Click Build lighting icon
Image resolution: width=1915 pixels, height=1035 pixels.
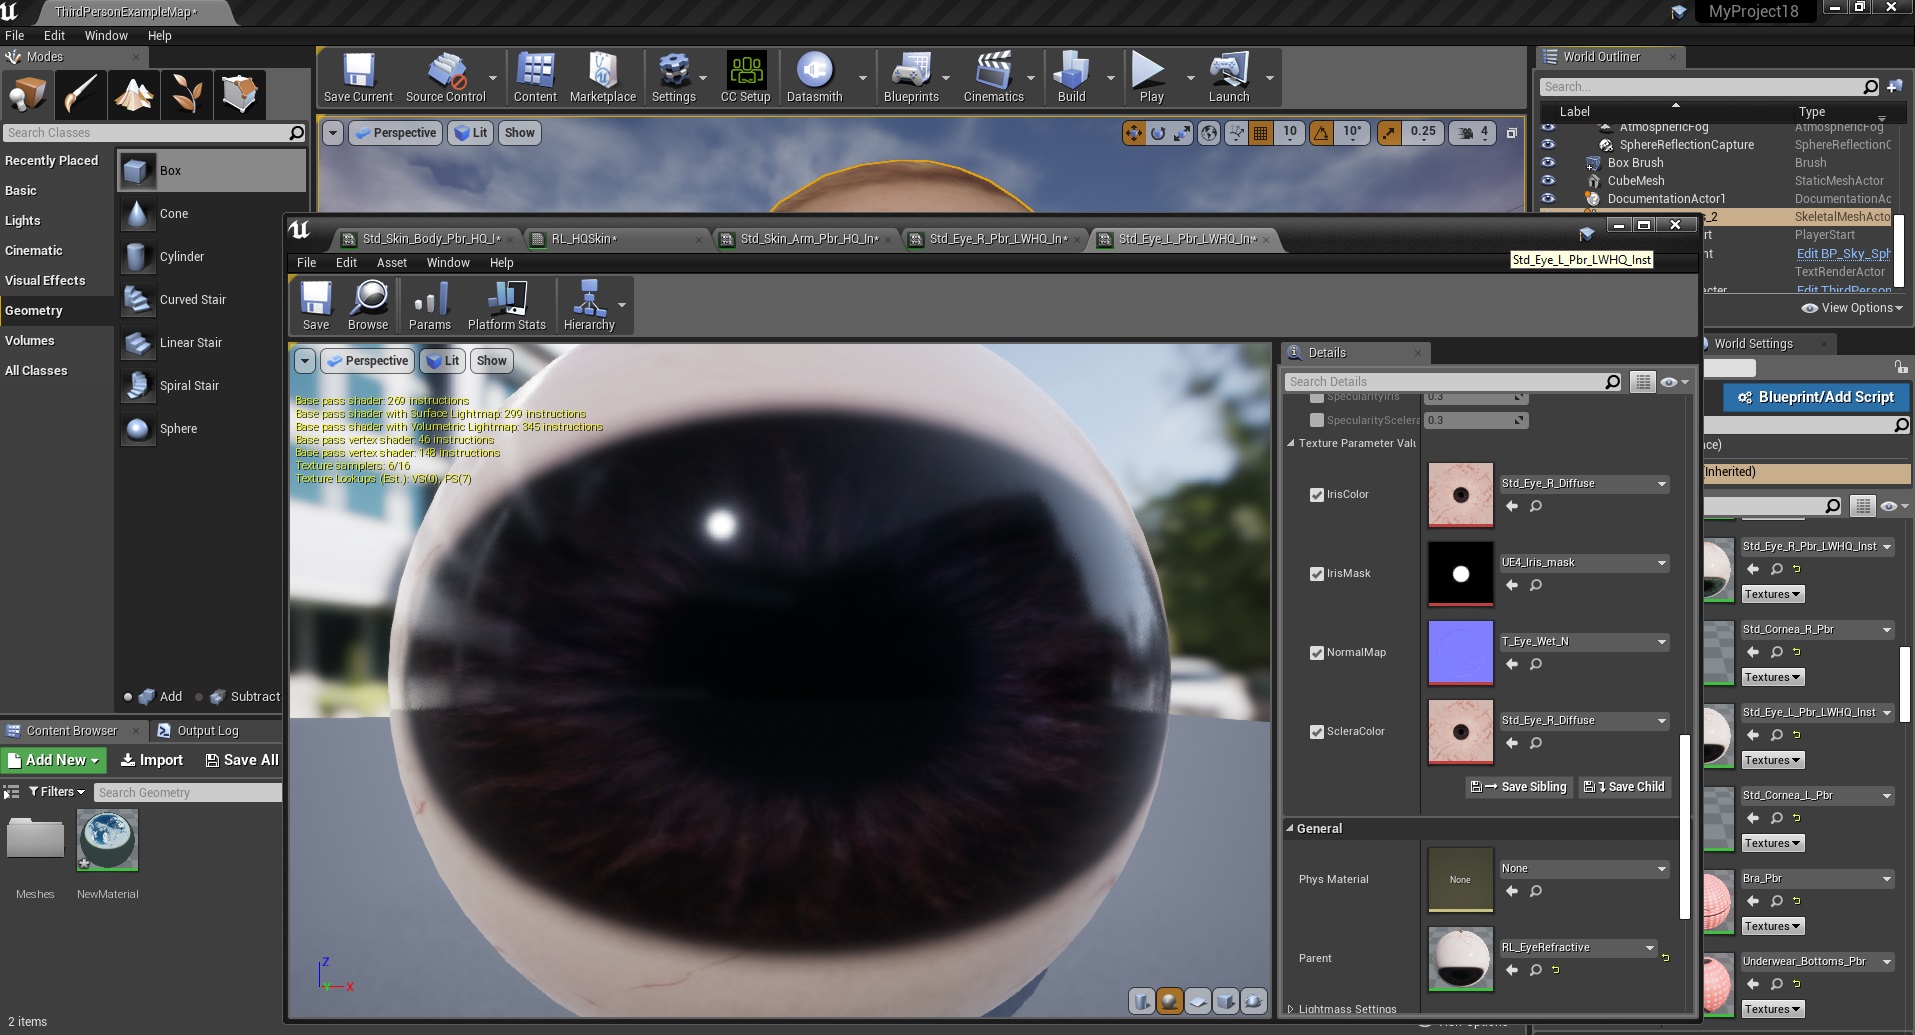1071,78
